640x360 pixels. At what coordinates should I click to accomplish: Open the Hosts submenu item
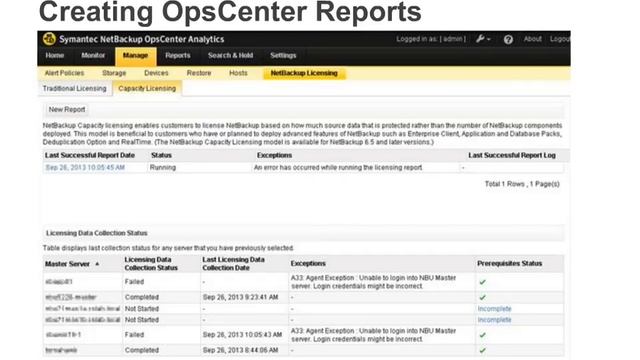pos(238,73)
